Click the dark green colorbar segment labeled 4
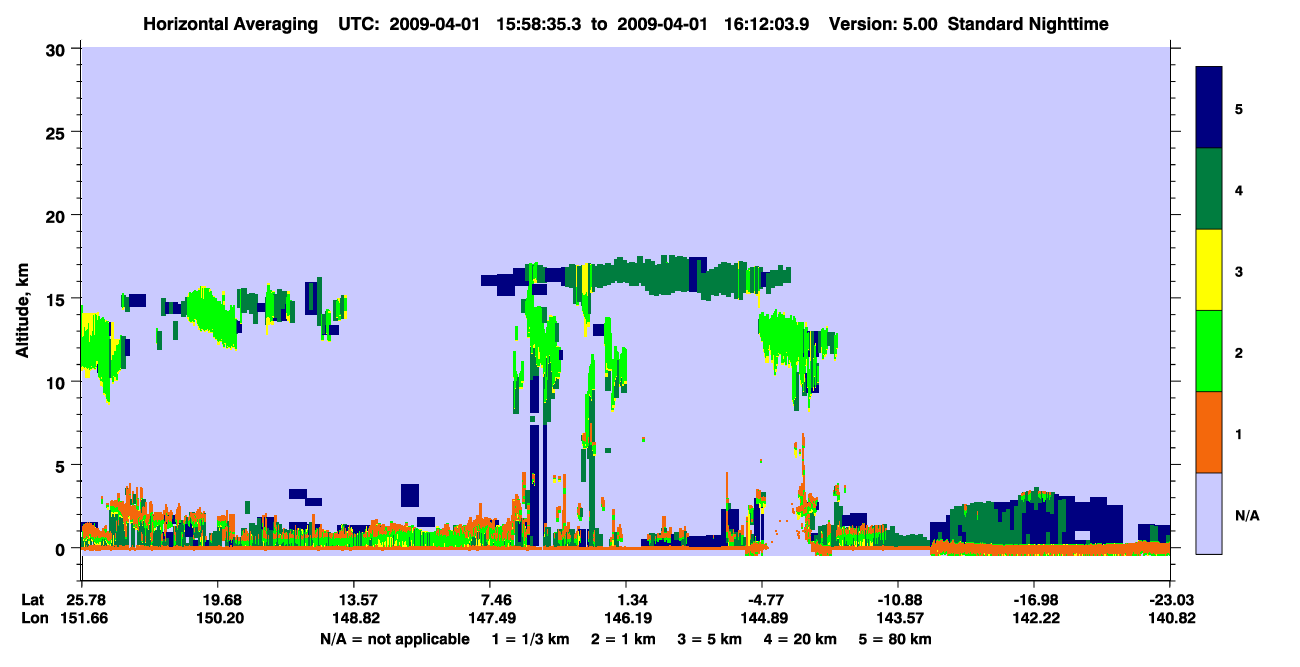The image size is (1300, 667). coord(1210,189)
